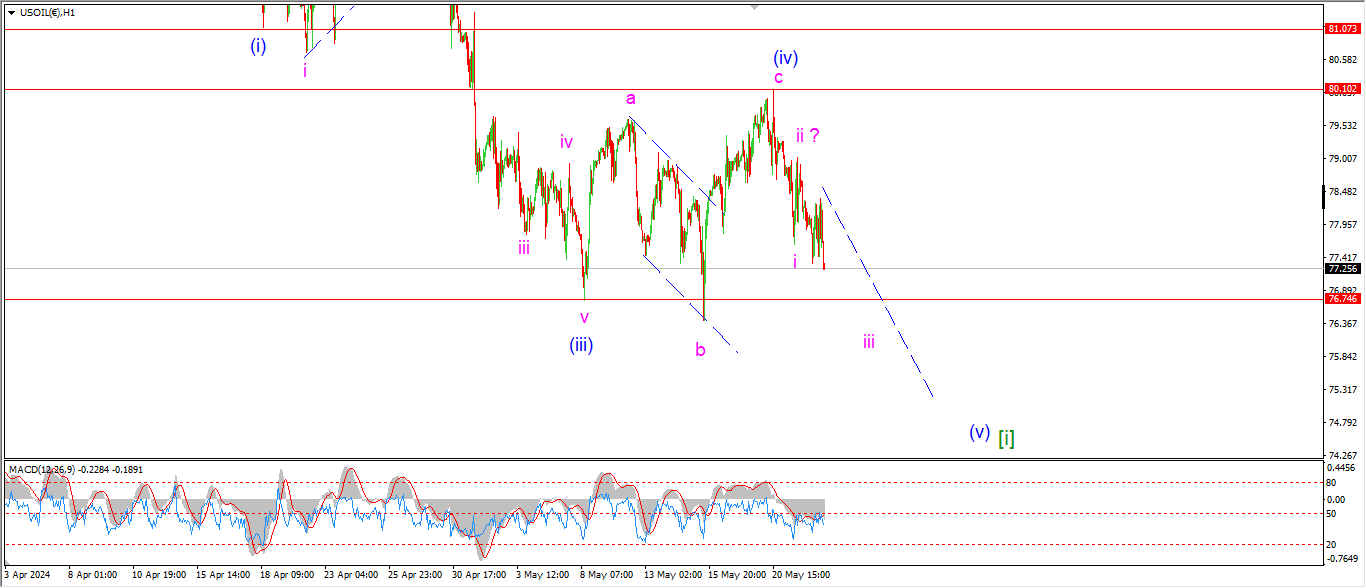
Task: Click the green [i] wave label
Action: tap(1007, 436)
